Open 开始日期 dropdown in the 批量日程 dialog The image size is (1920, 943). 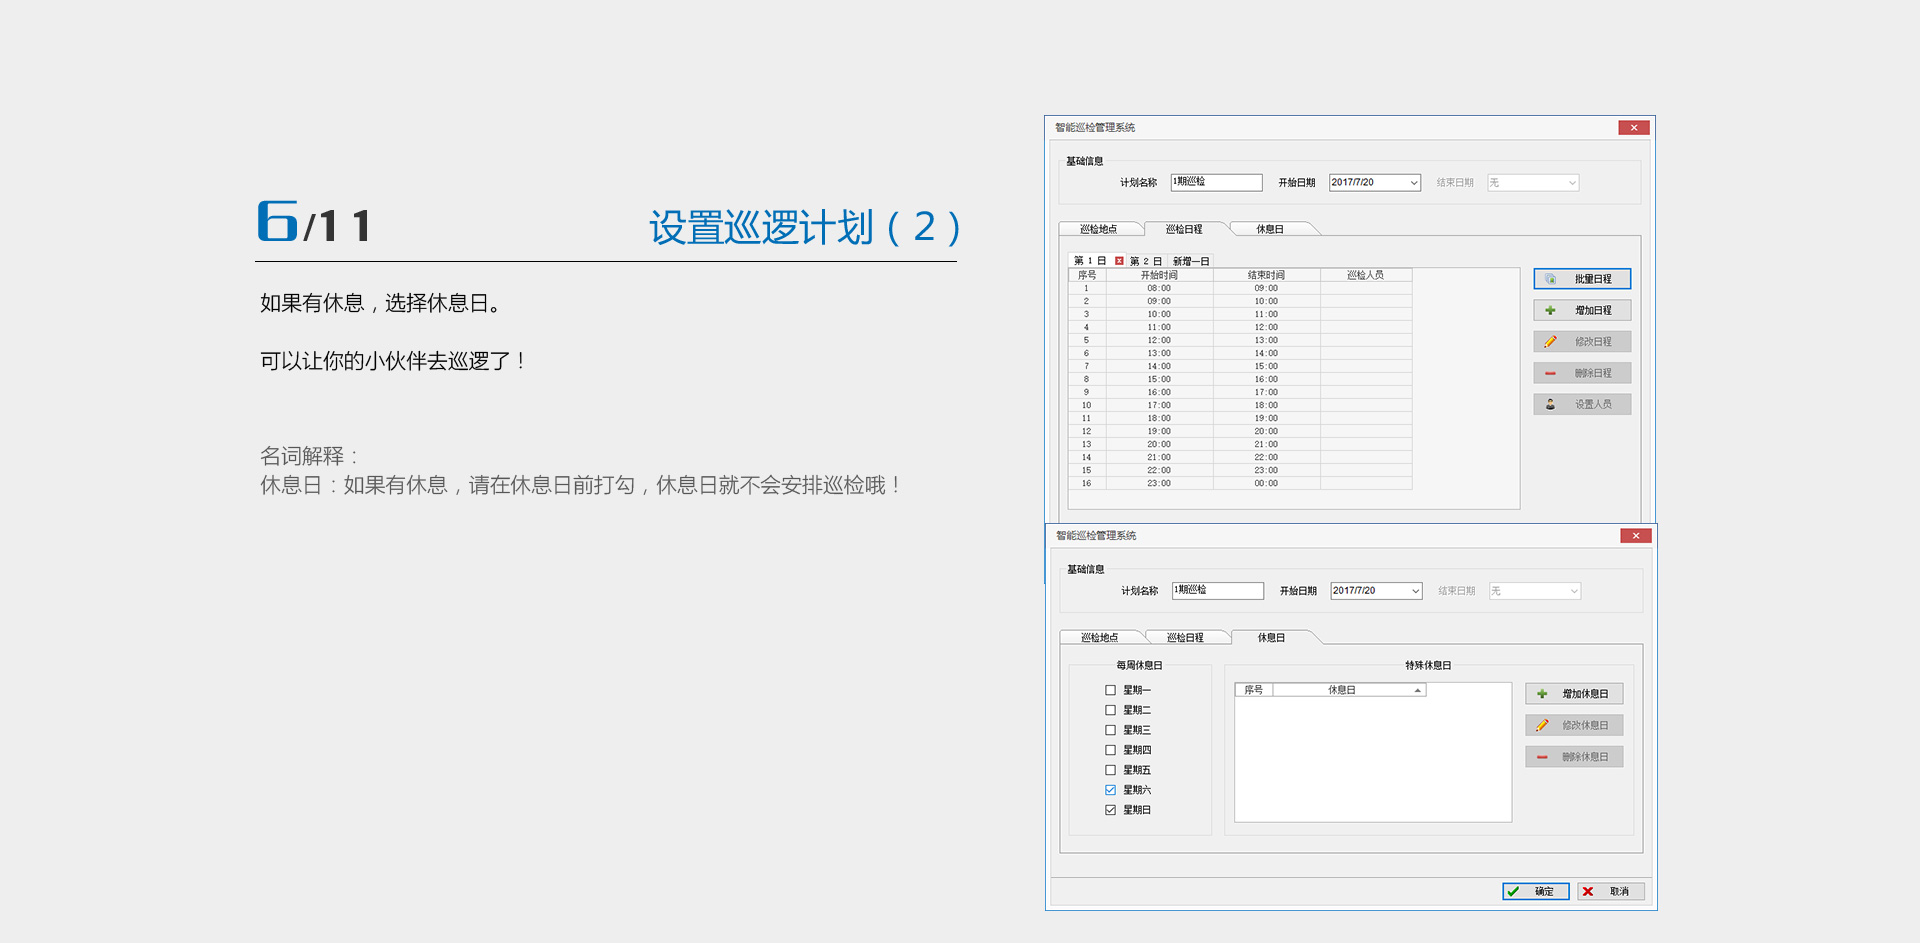pyautogui.click(x=1413, y=183)
